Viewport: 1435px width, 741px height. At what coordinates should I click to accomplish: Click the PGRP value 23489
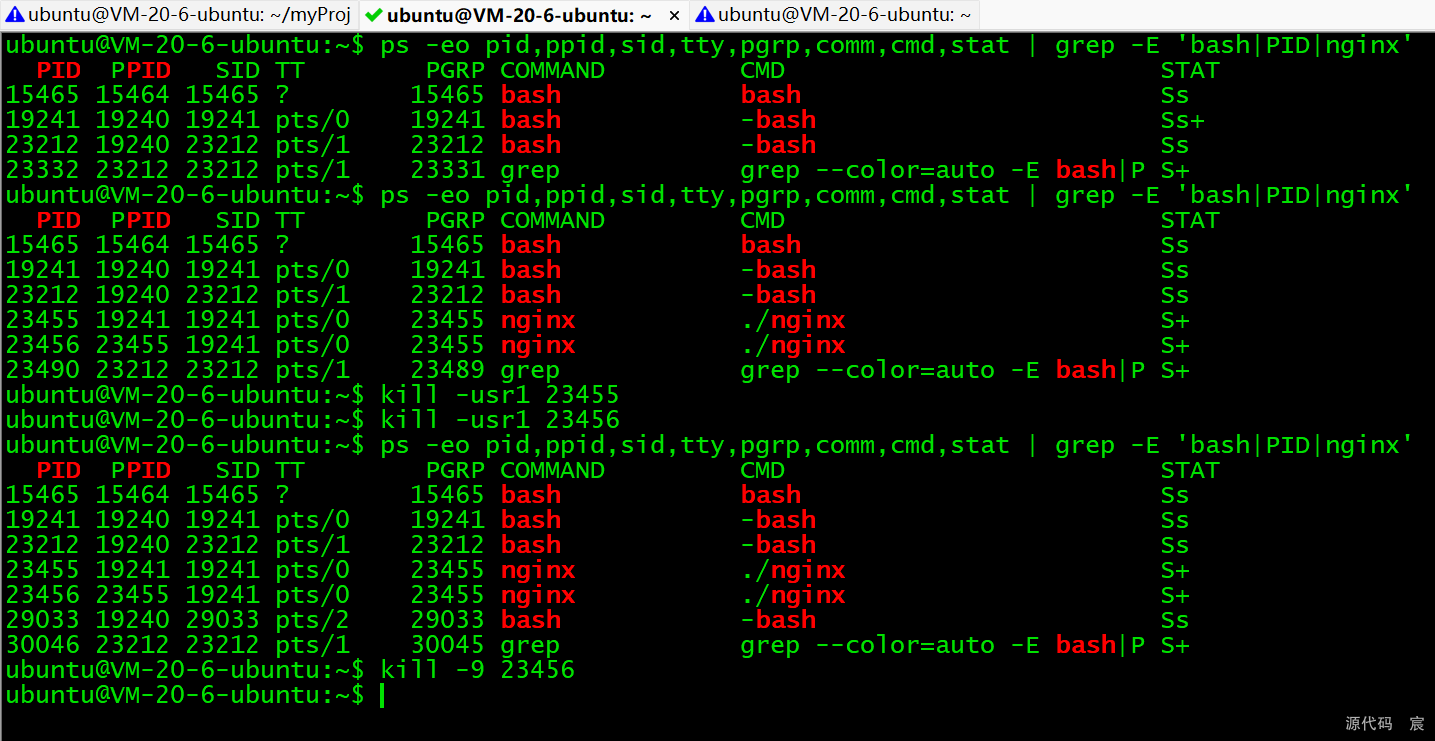tap(447, 370)
